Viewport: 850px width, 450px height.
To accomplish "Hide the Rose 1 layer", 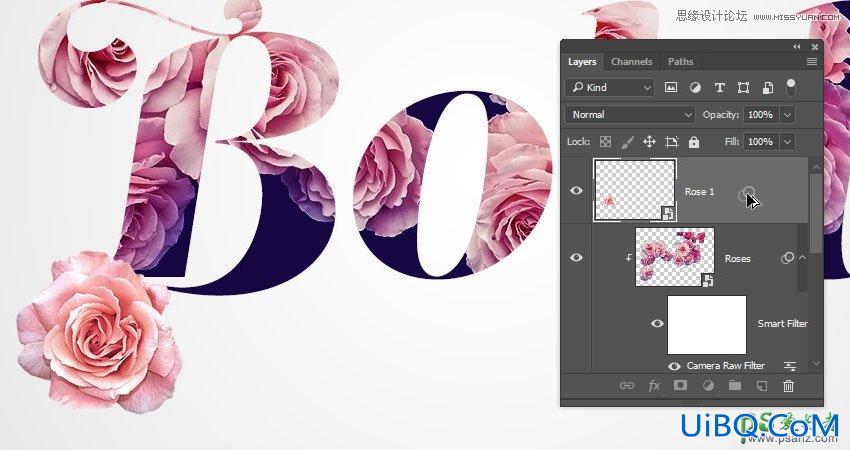I will coord(576,191).
